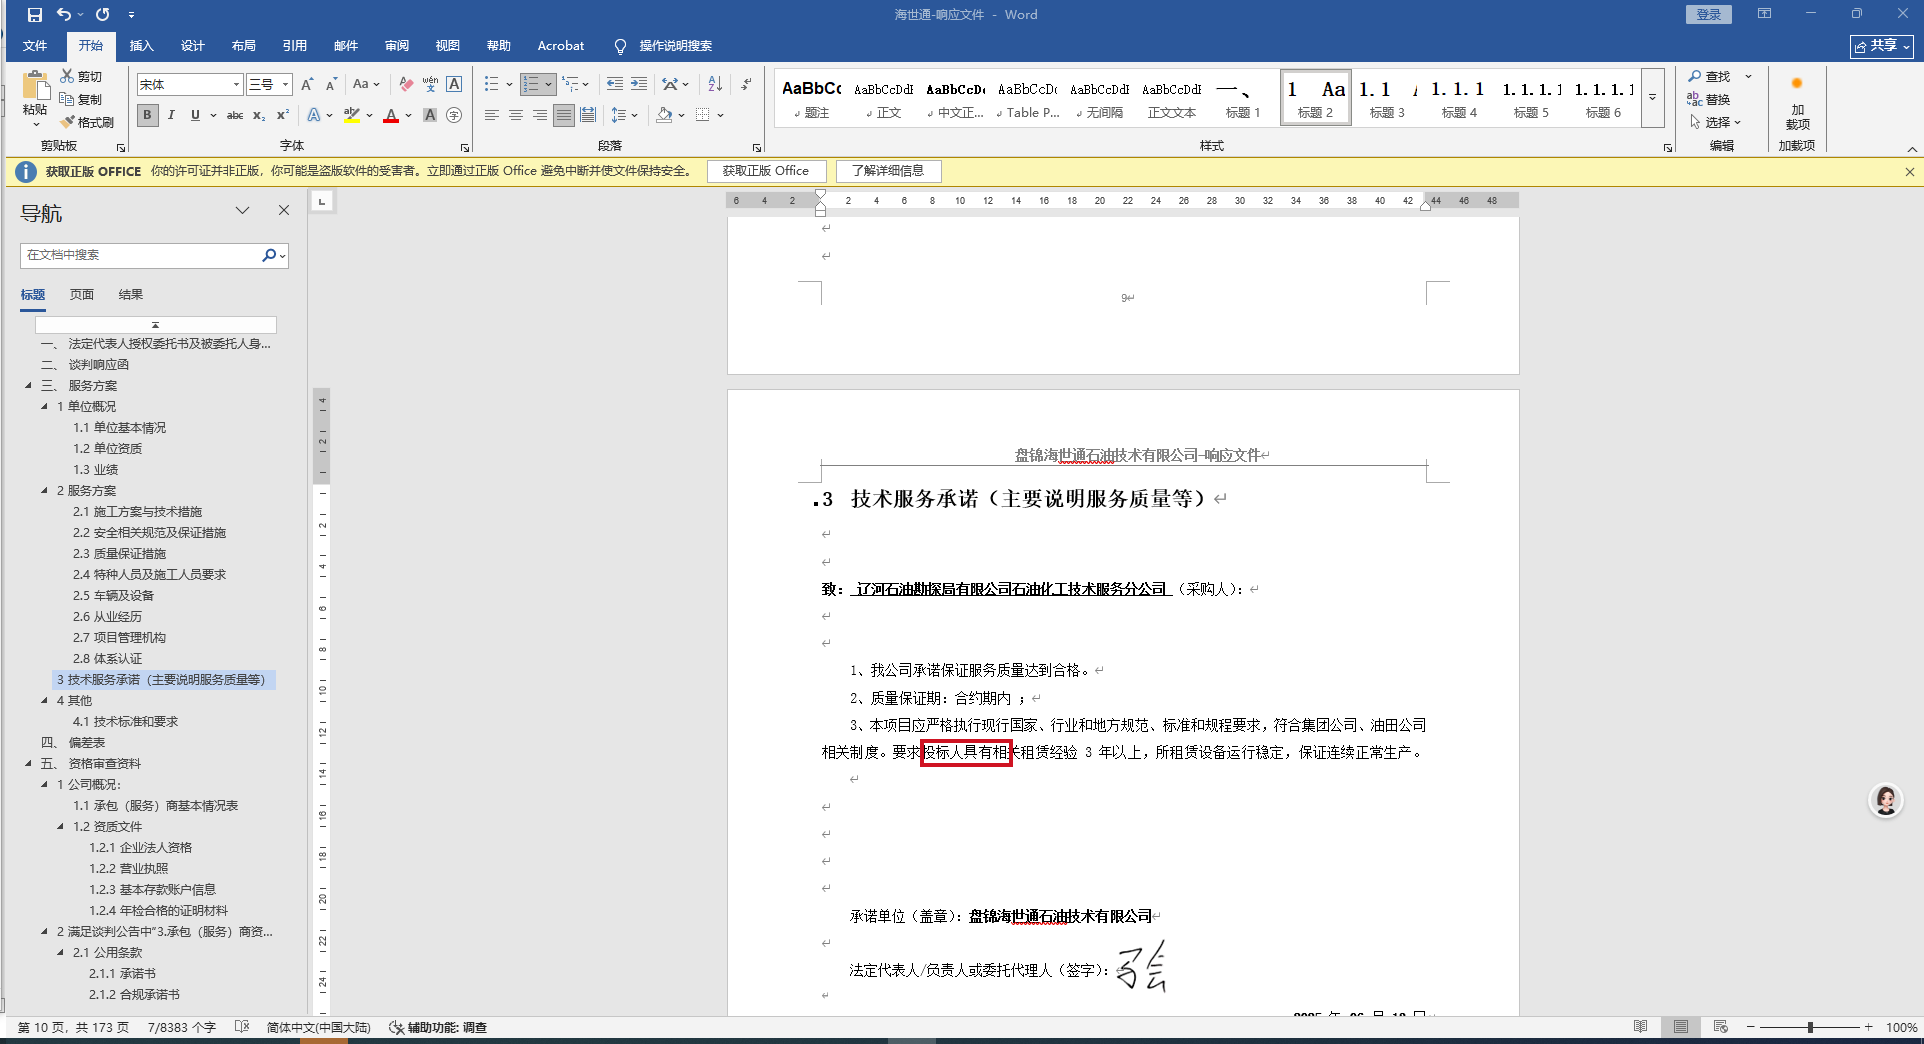
Task: Open the line spacing dropdown
Action: (625, 115)
